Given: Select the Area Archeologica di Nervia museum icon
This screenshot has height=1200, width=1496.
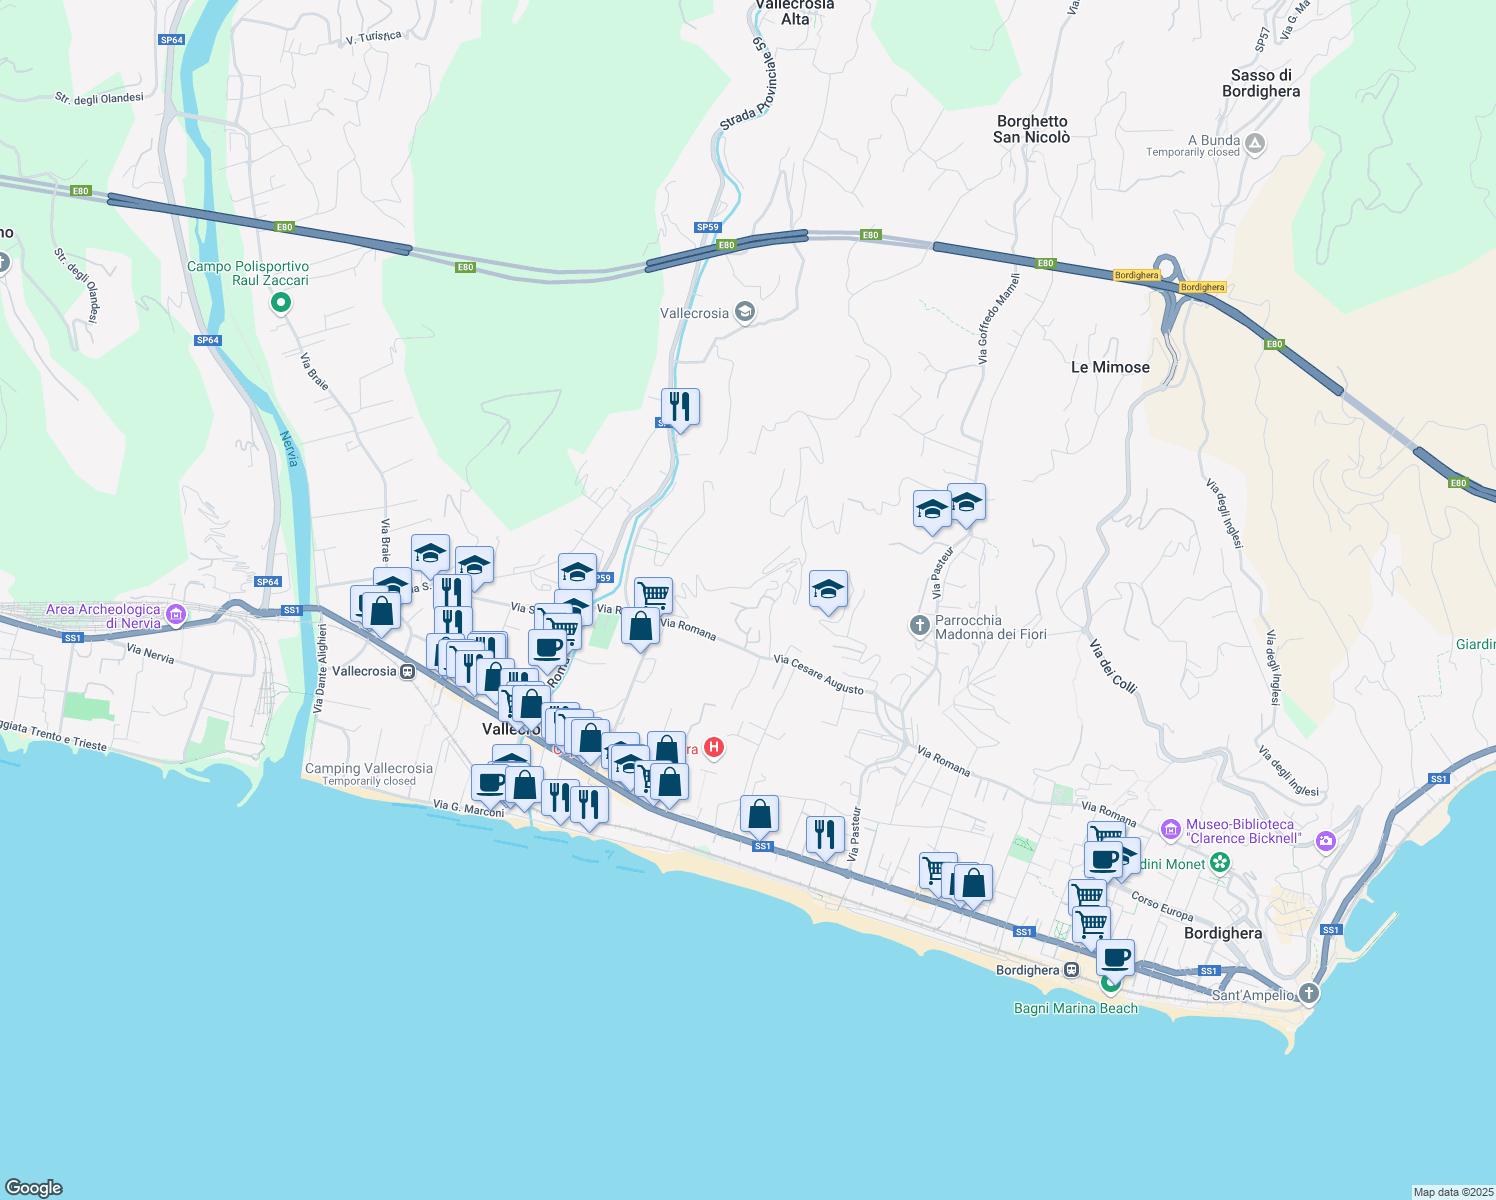Looking at the screenshot, I should (176, 614).
